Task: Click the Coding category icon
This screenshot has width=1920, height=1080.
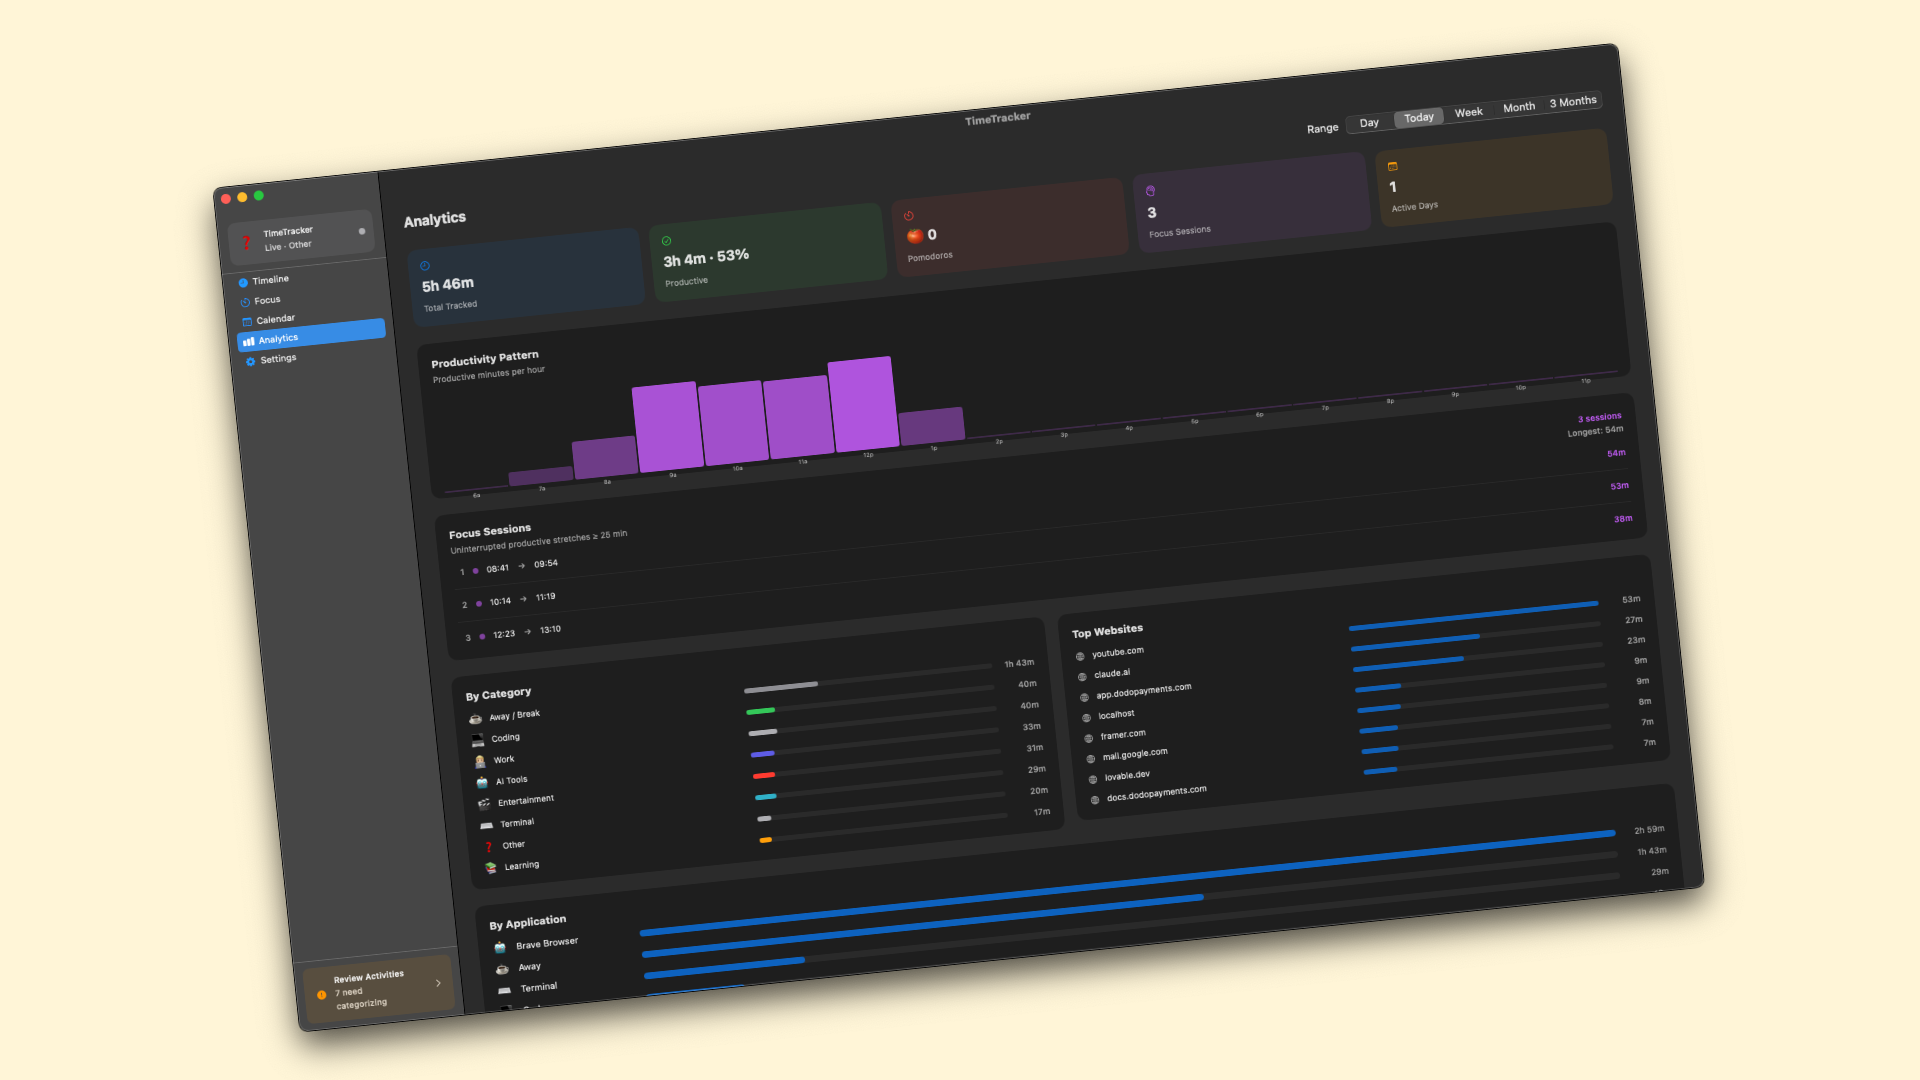Action: [x=478, y=741]
